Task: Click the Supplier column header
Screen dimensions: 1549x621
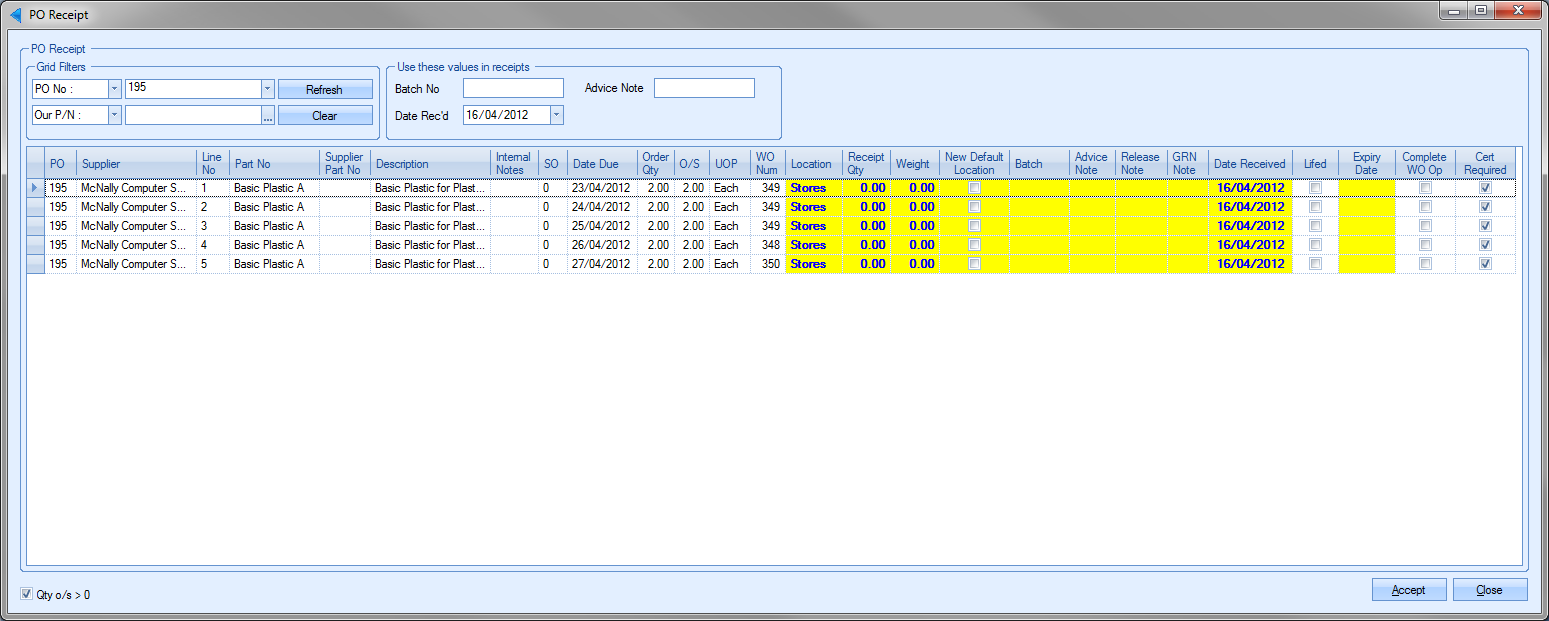Action: coord(100,164)
